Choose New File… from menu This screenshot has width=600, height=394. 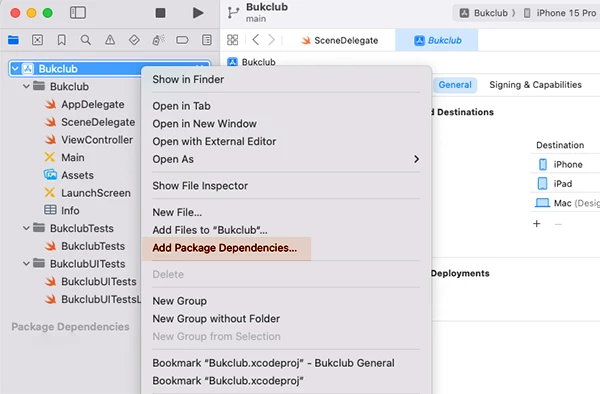click(286, 212)
